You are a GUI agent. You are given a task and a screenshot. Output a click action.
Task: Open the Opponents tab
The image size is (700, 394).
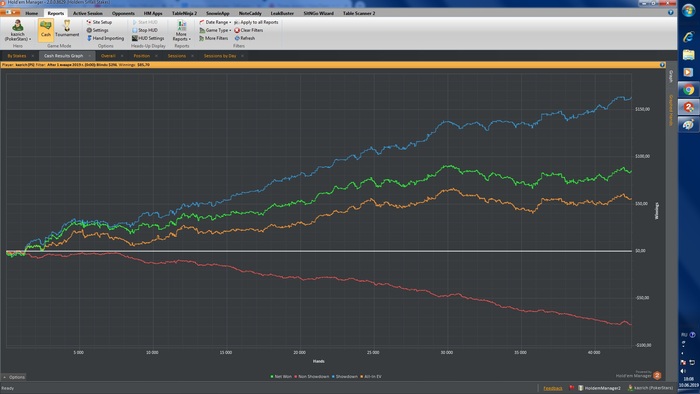(x=123, y=13)
